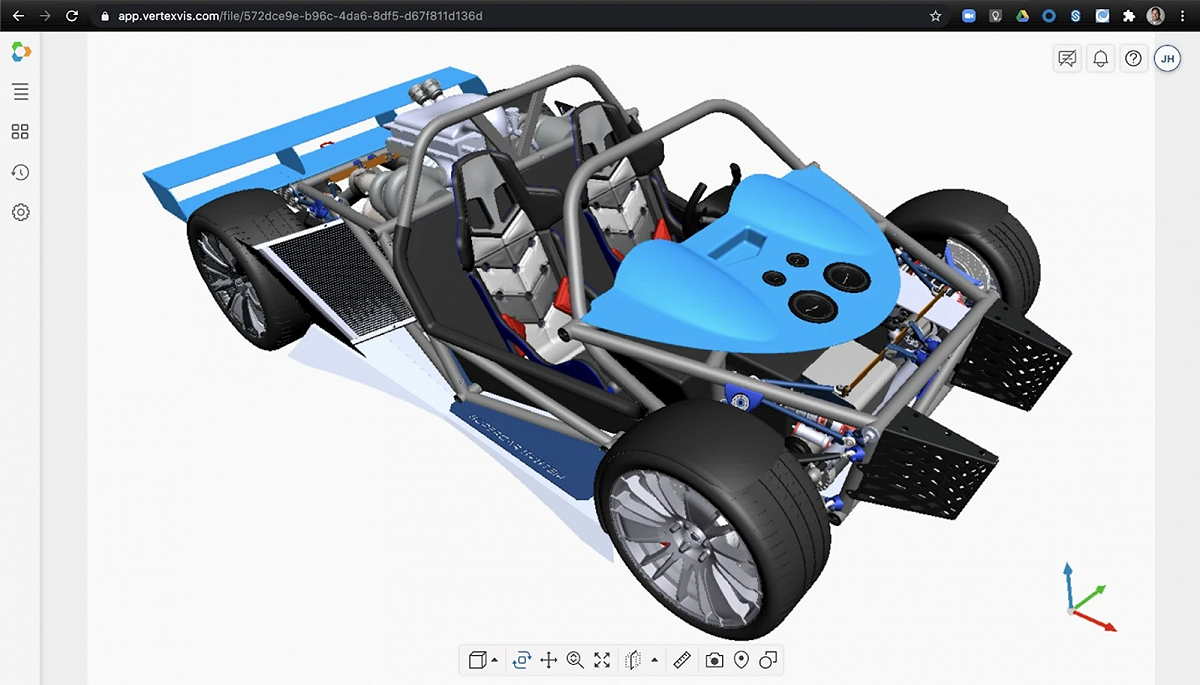Go back with browser back arrow
This screenshot has height=685, width=1200.
tap(18, 16)
